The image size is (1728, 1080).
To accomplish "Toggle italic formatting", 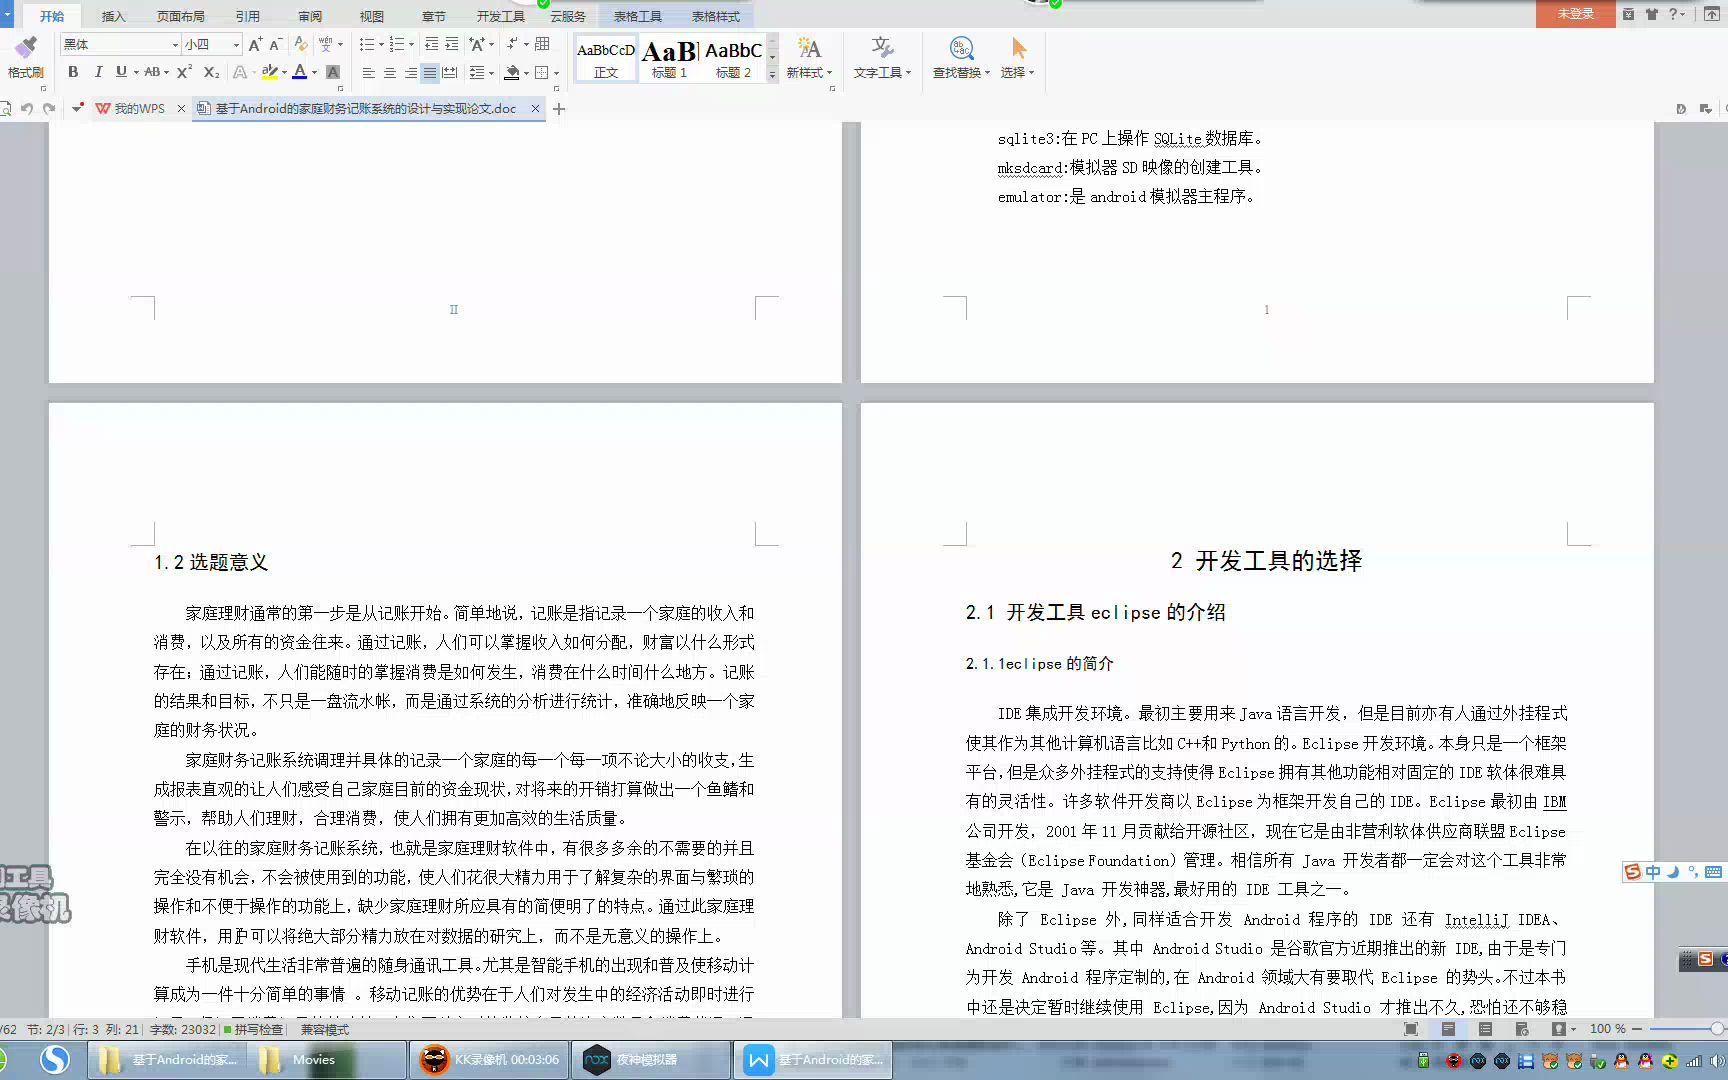I will tap(98, 72).
